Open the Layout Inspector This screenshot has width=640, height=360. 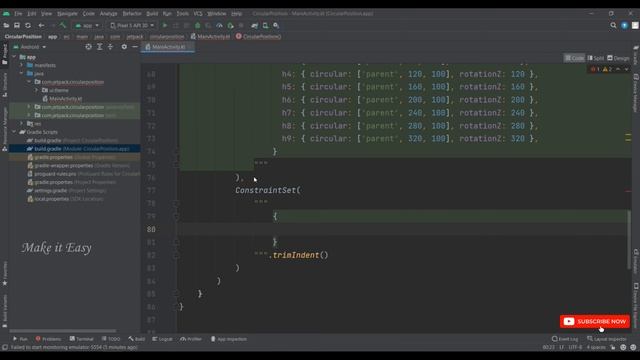(x=607, y=339)
